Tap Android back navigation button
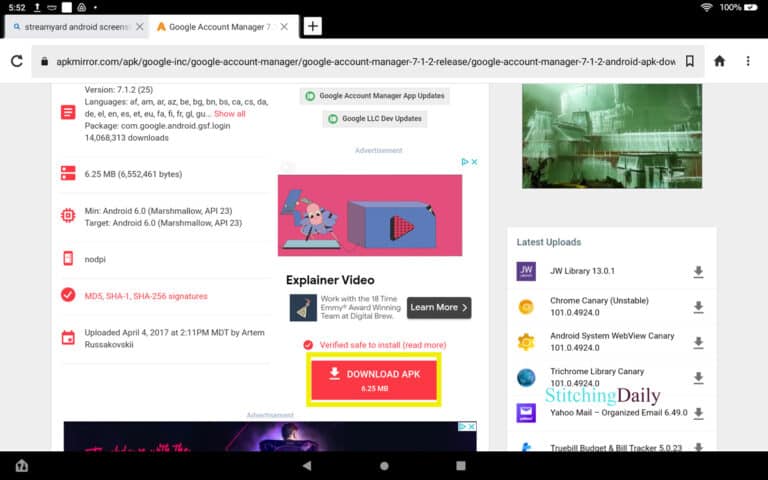The image size is (768, 480). pyautogui.click(x=307, y=465)
